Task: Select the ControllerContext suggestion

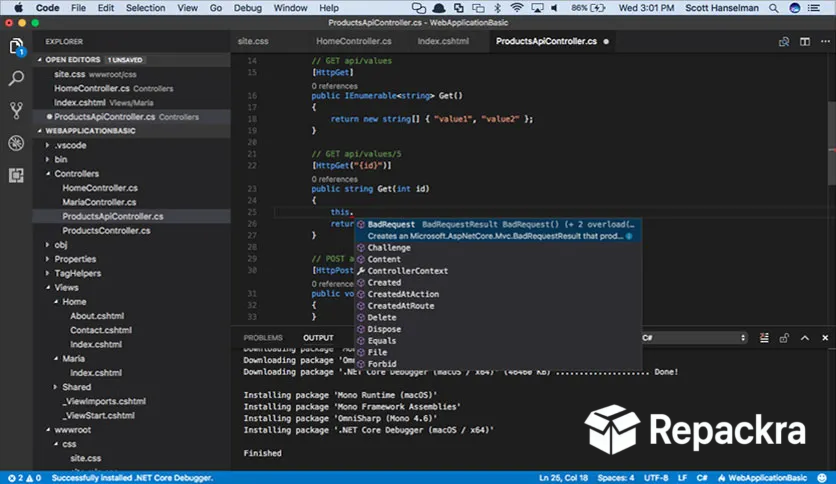Action: click(498, 271)
